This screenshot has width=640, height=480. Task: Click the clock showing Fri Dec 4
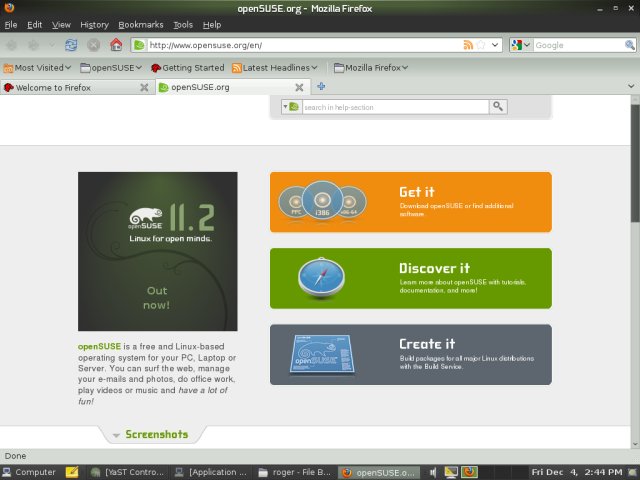[576, 472]
